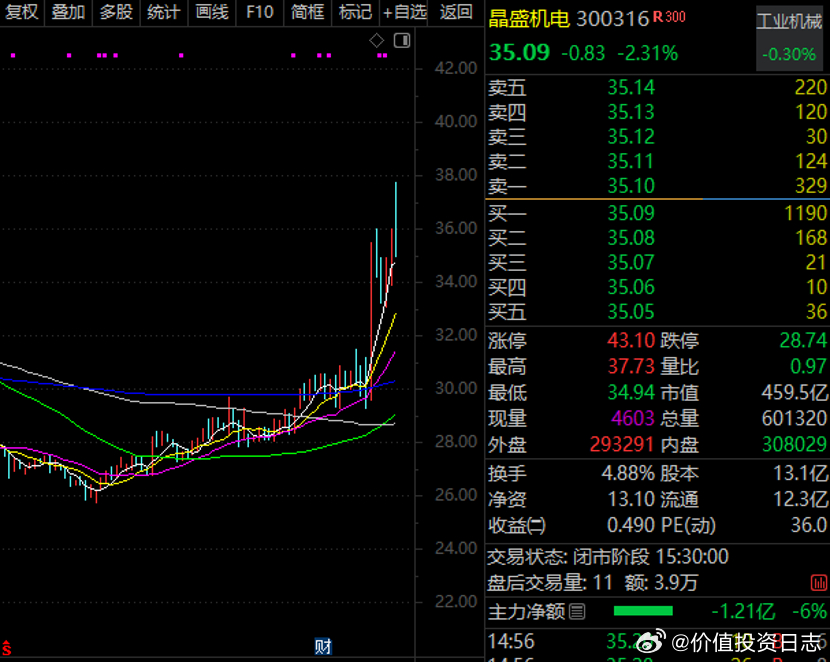Click the red S marker at chart bottom
This screenshot has width=830, height=662.
(x=6, y=648)
